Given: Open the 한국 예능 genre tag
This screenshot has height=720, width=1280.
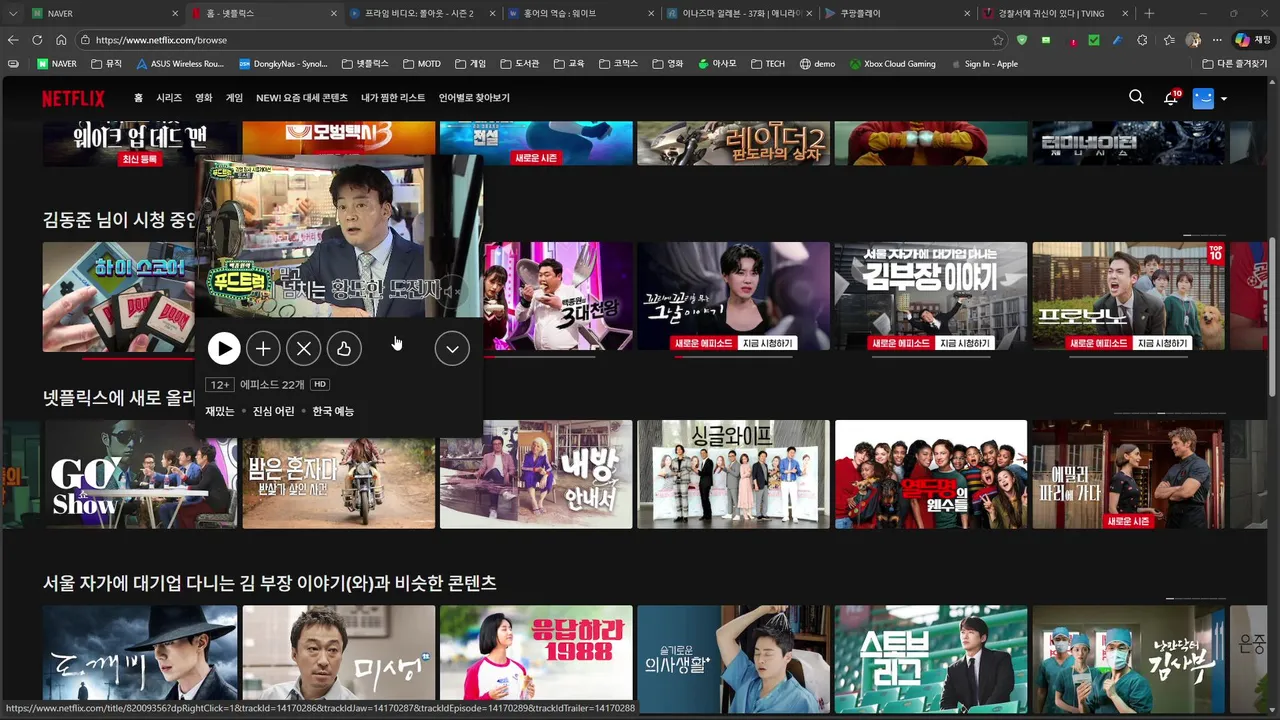Looking at the screenshot, I should 333,411.
